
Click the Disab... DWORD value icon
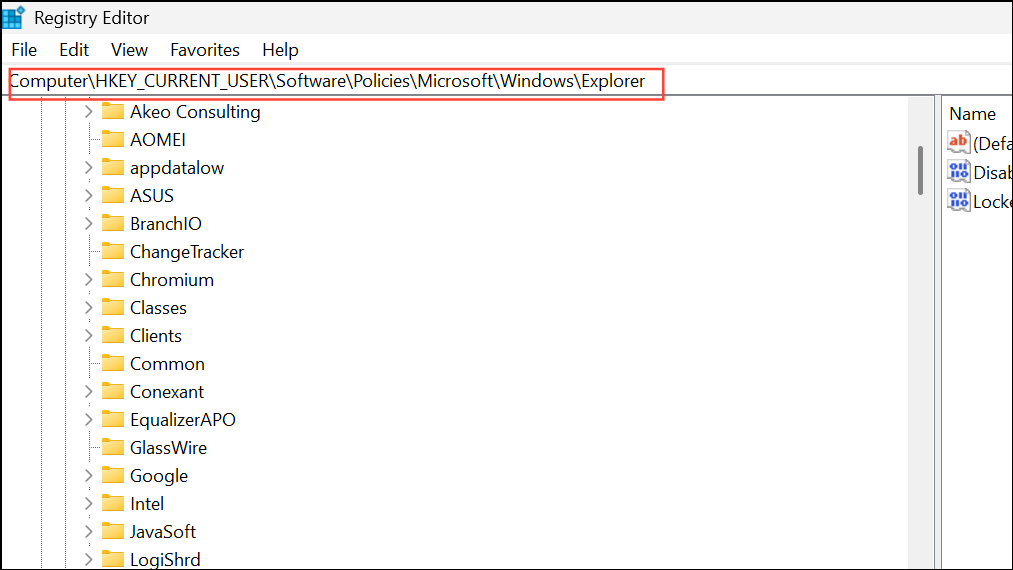(959, 171)
